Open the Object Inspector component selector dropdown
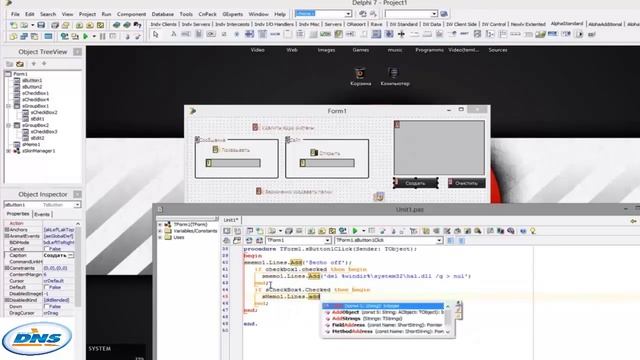 77,204
